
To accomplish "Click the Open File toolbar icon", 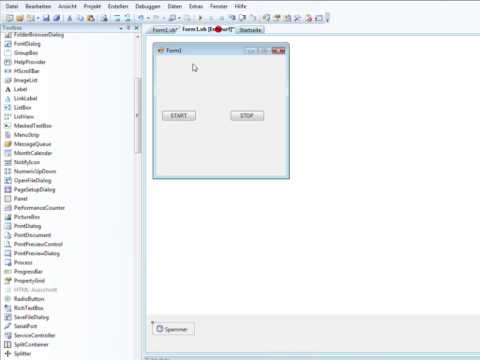I will [x=20, y=18].
